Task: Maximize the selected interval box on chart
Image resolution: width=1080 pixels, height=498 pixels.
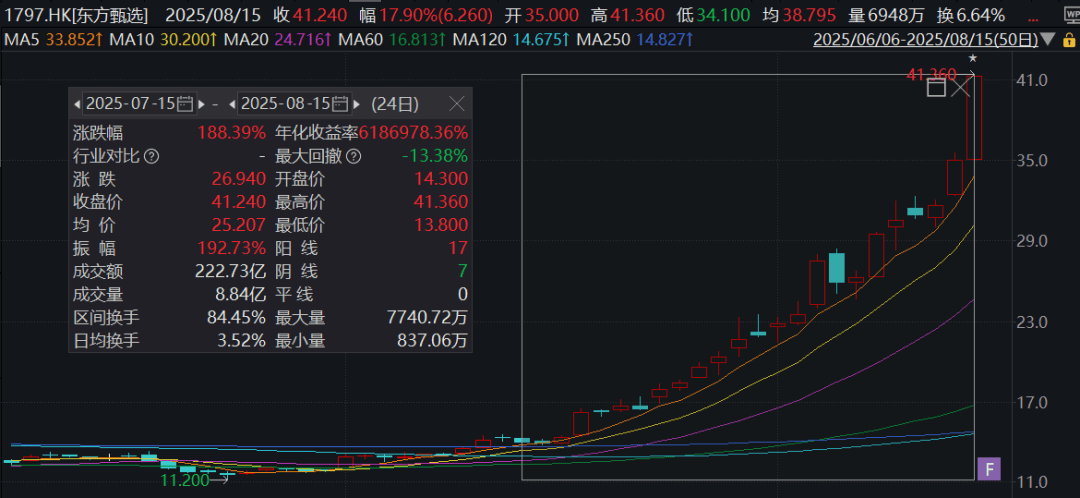Action: point(936,87)
